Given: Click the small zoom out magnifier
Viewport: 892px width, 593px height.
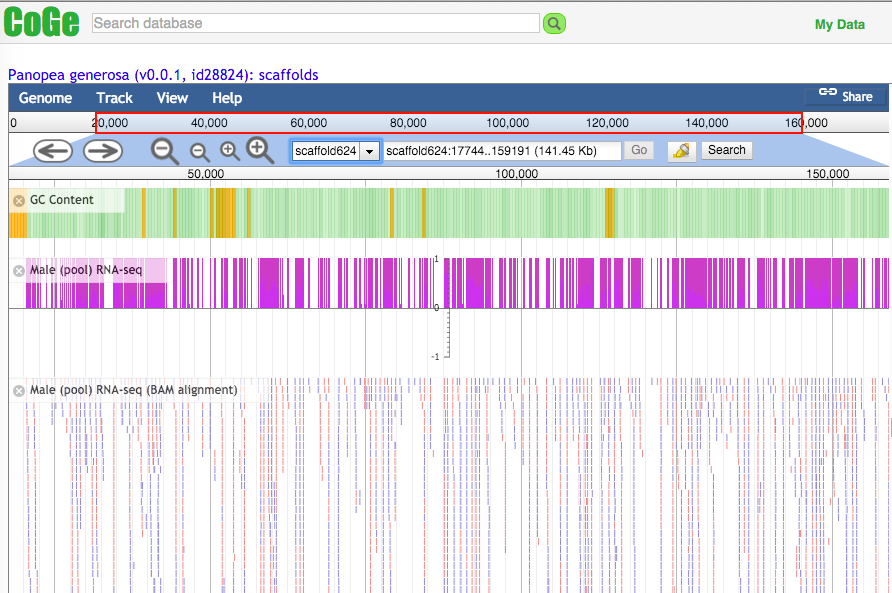Looking at the screenshot, I should tap(199, 153).
